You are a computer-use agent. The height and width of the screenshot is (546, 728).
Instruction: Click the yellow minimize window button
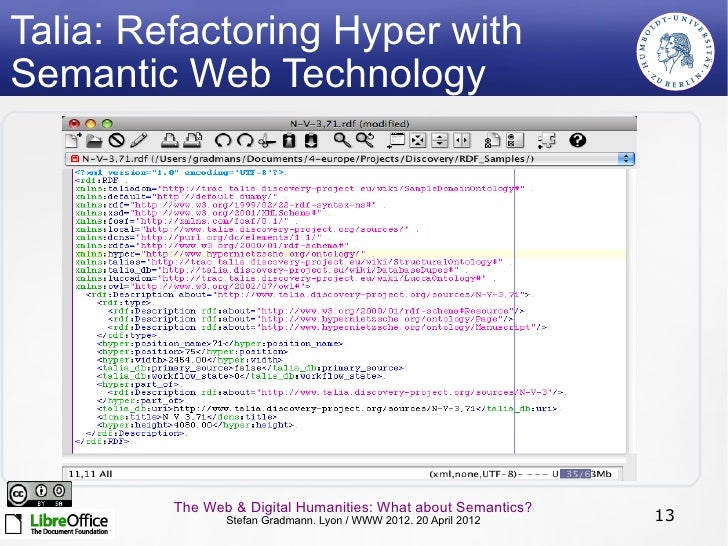click(91, 124)
